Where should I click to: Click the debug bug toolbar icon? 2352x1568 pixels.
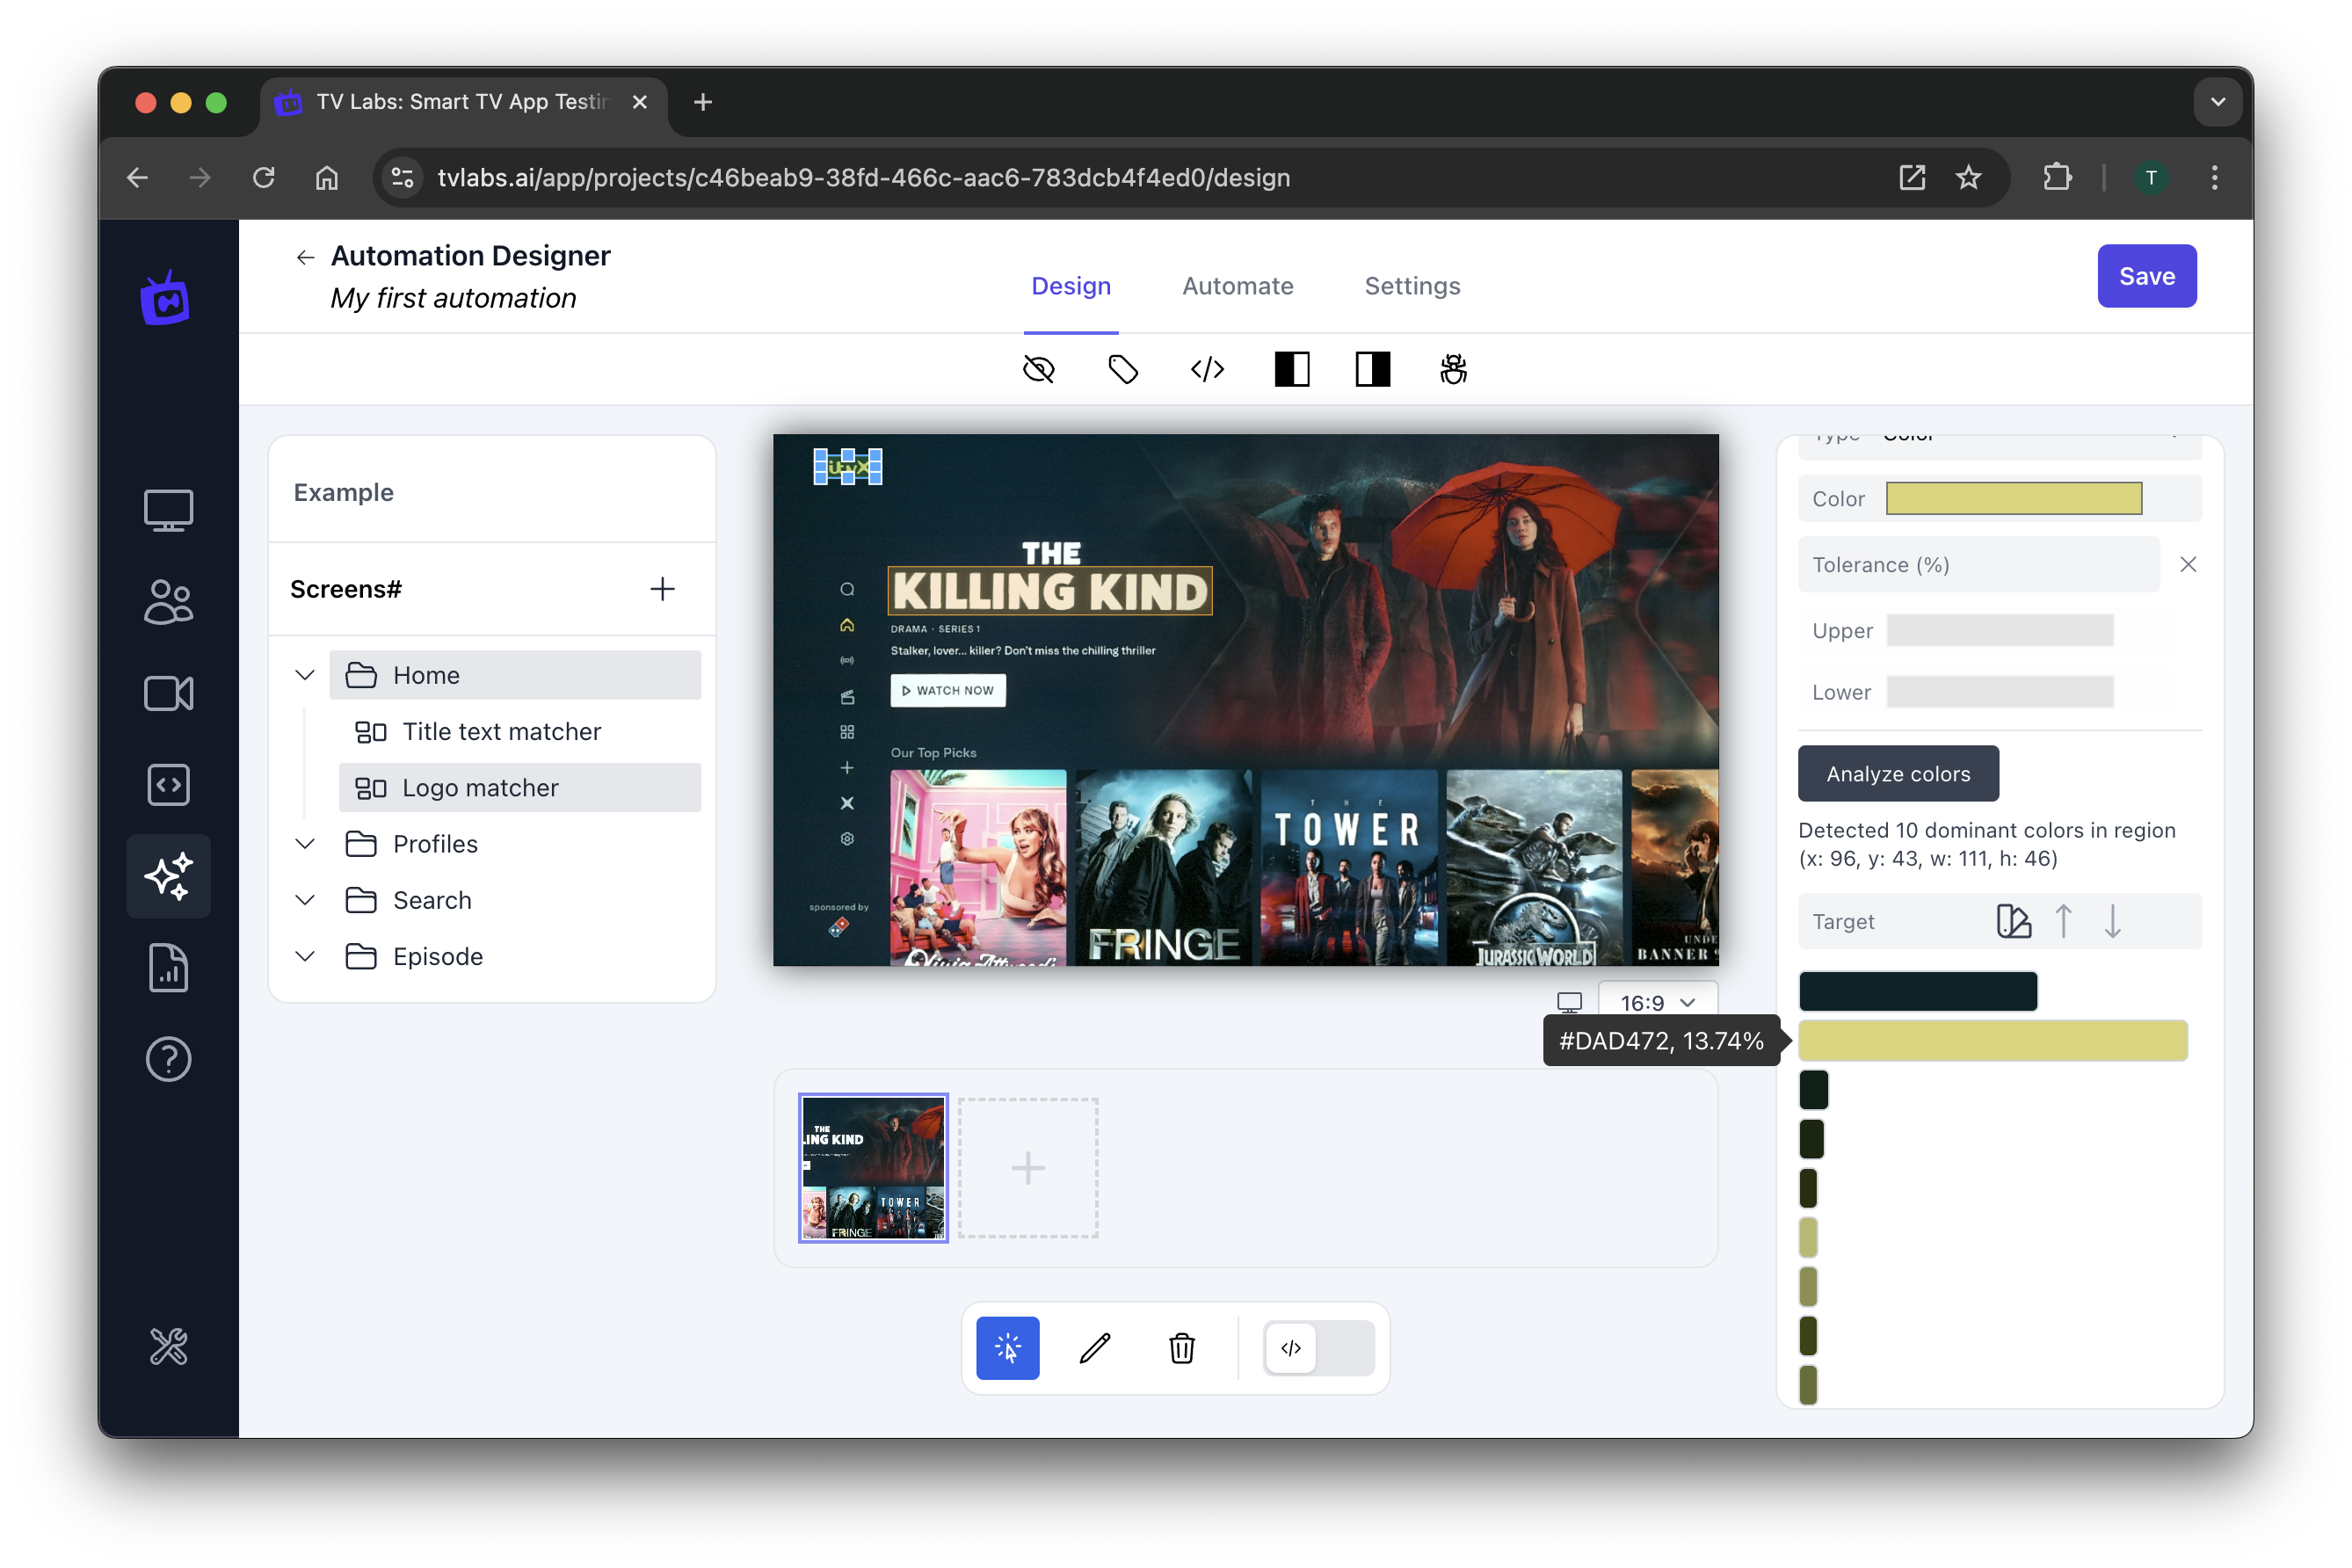[1453, 370]
